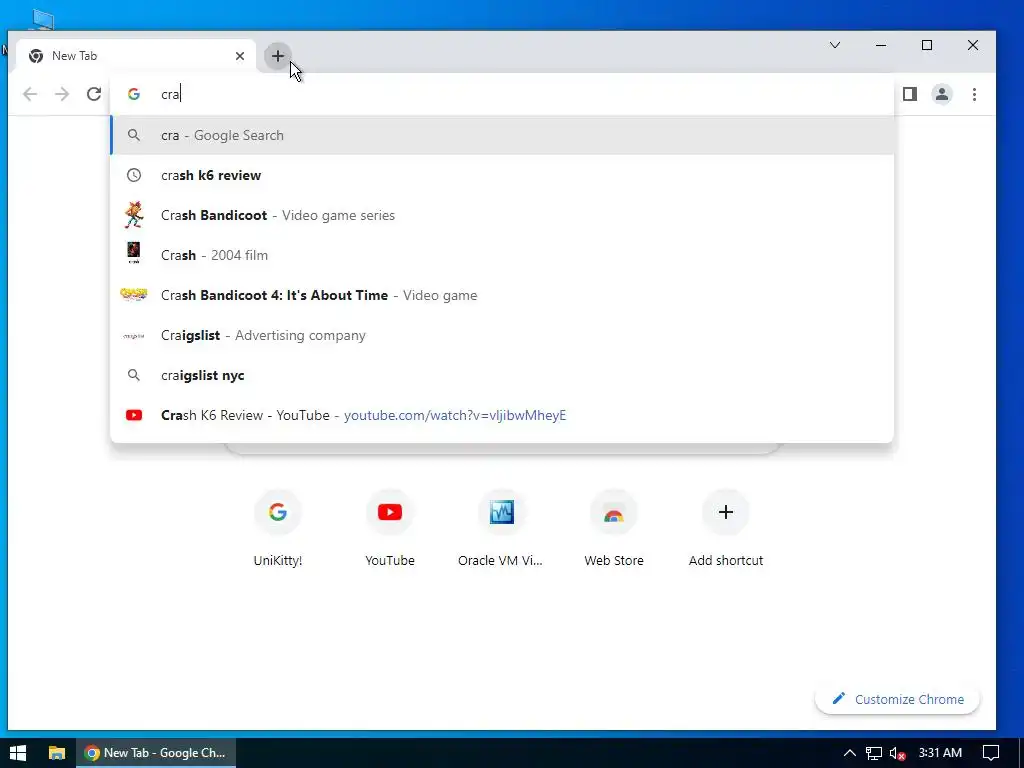
Task: Click the 'Web Store' shortcut label
Action: 614,560
